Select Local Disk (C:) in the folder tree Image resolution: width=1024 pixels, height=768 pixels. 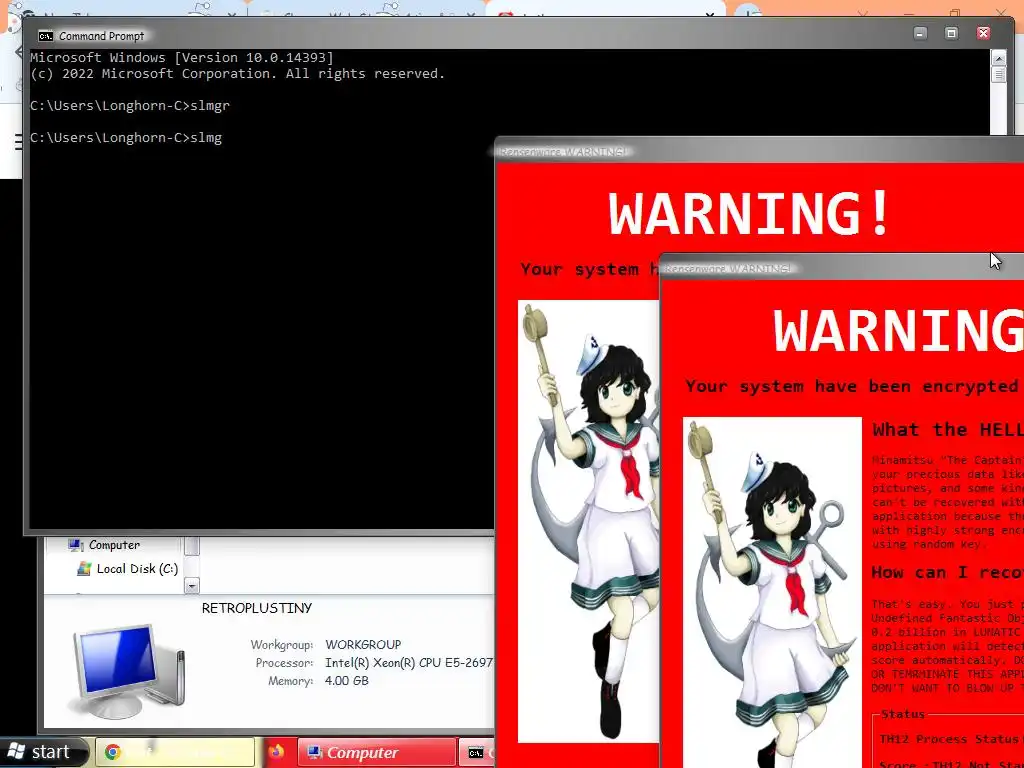137,569
